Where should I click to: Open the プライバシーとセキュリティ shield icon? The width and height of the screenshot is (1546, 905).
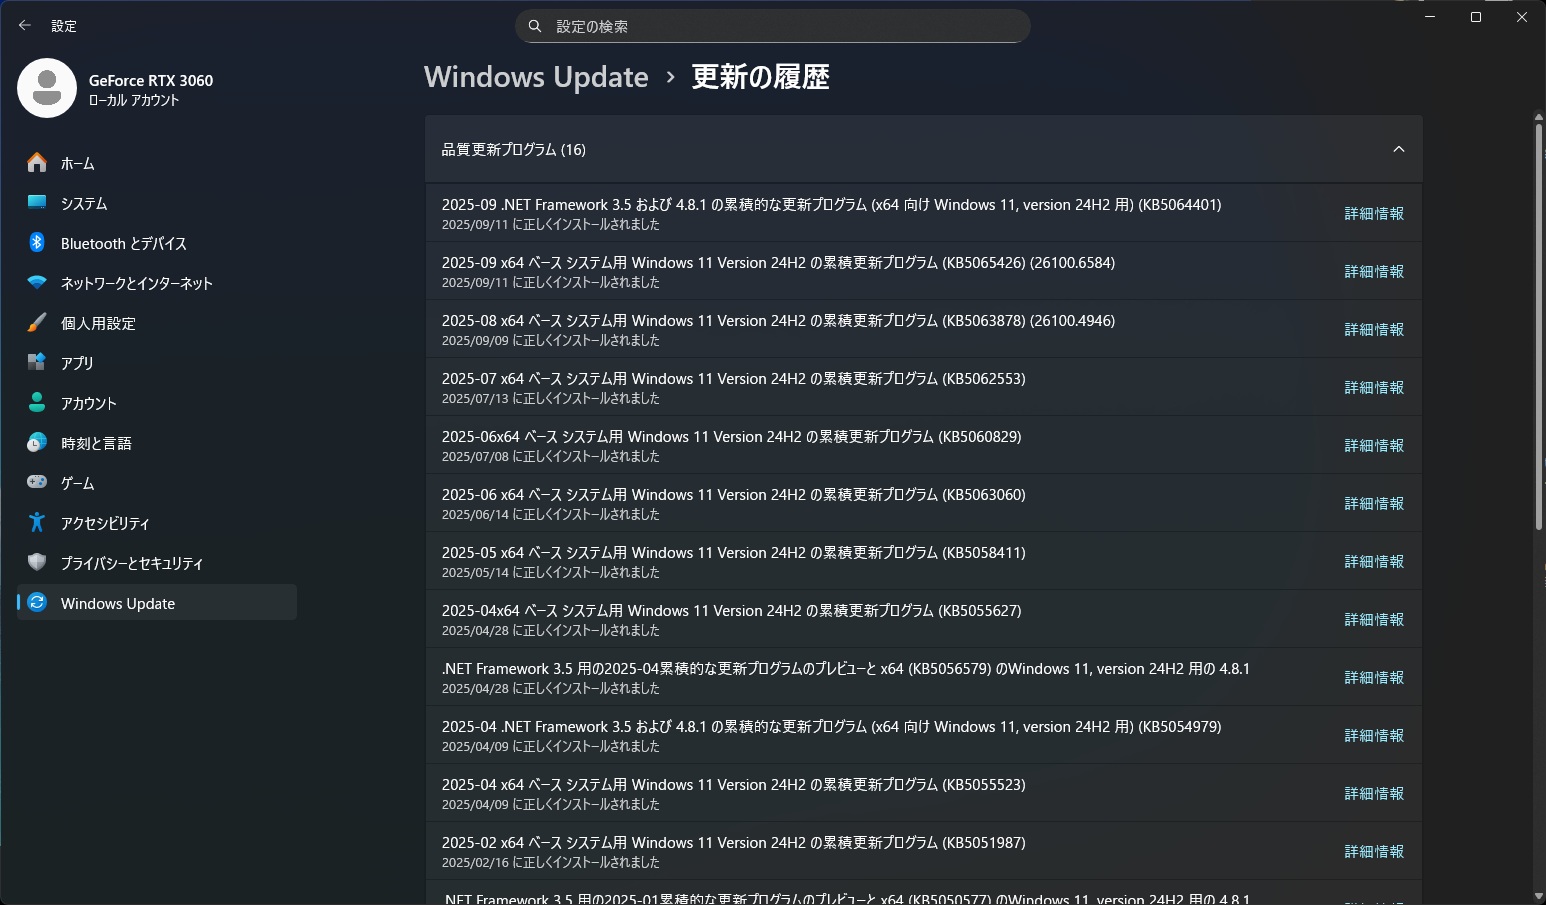(37, 562)
